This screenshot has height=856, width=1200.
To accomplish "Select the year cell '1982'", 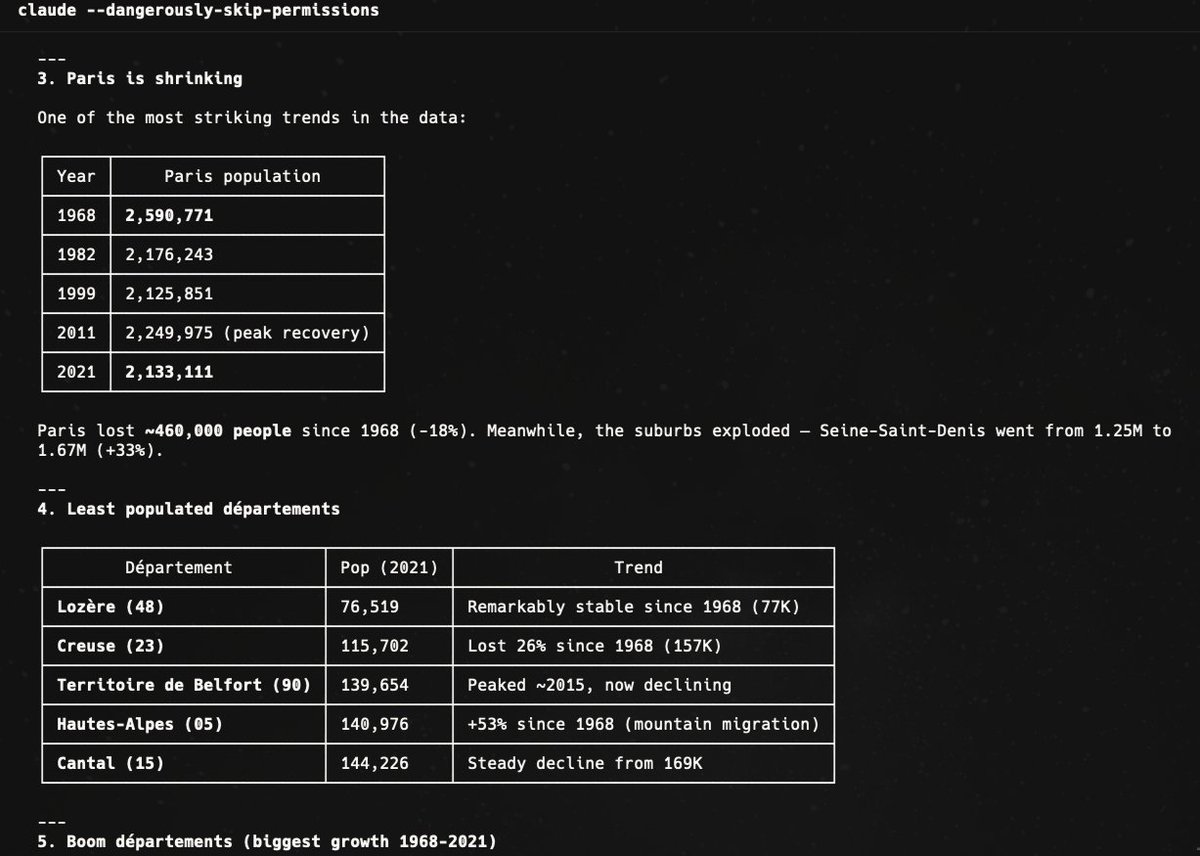I will 76,254.
